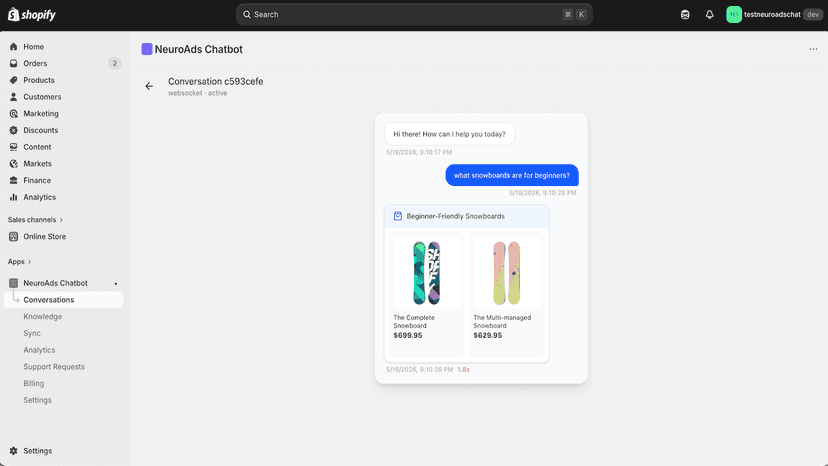Viewport: 828px width, 466px height.
Task: Click the 1.8s response time label
Action: tap(463, 370)
